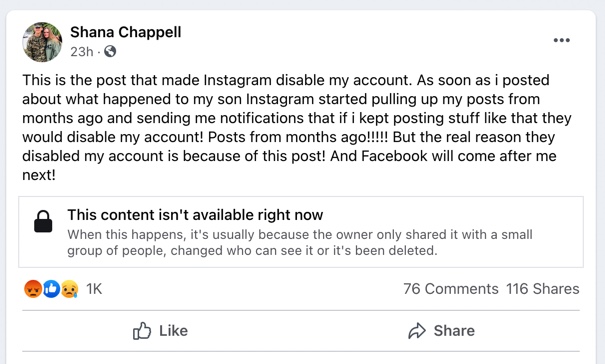View the 1K reactions count
605x364 pixels.
[x=94, y=289]
